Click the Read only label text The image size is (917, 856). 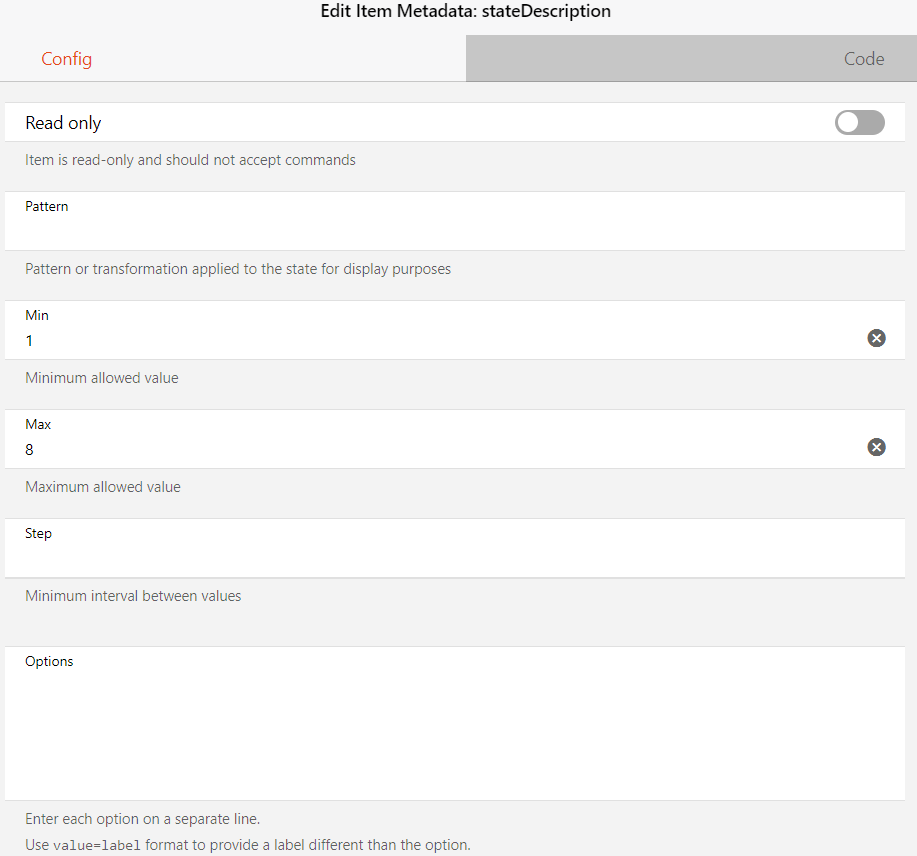(63, 123)
